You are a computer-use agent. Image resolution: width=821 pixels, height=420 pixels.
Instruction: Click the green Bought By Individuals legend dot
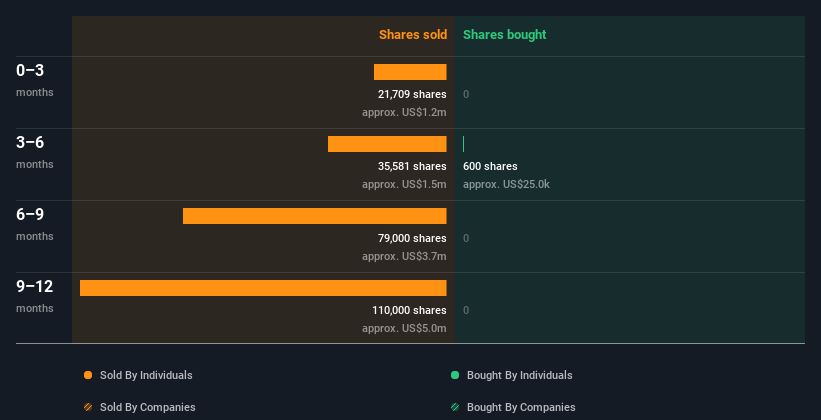pos(455,375)
